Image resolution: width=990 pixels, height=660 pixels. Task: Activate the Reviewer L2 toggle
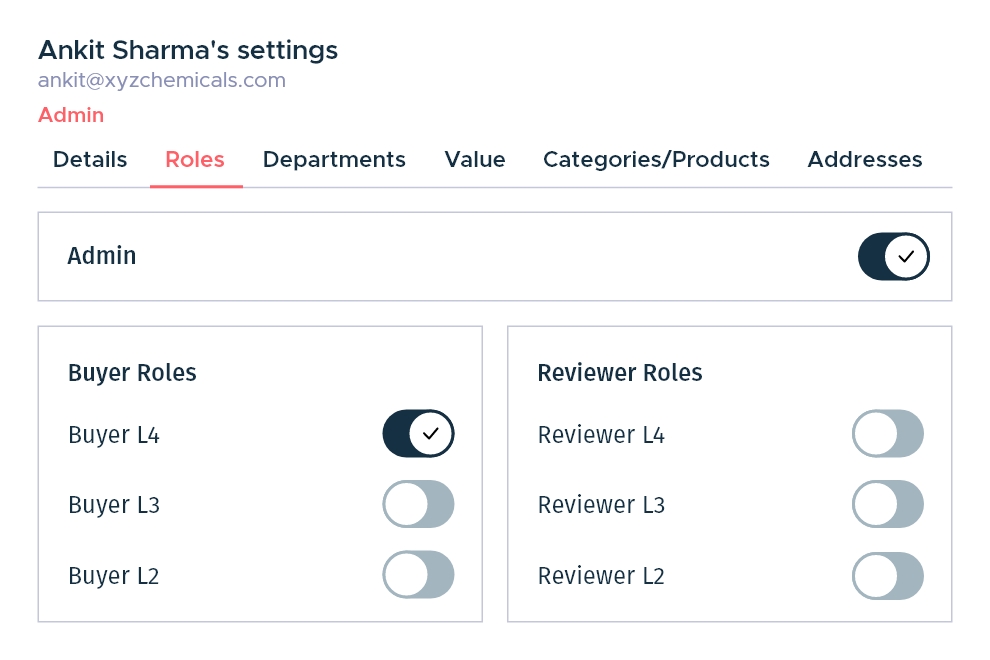888,575
